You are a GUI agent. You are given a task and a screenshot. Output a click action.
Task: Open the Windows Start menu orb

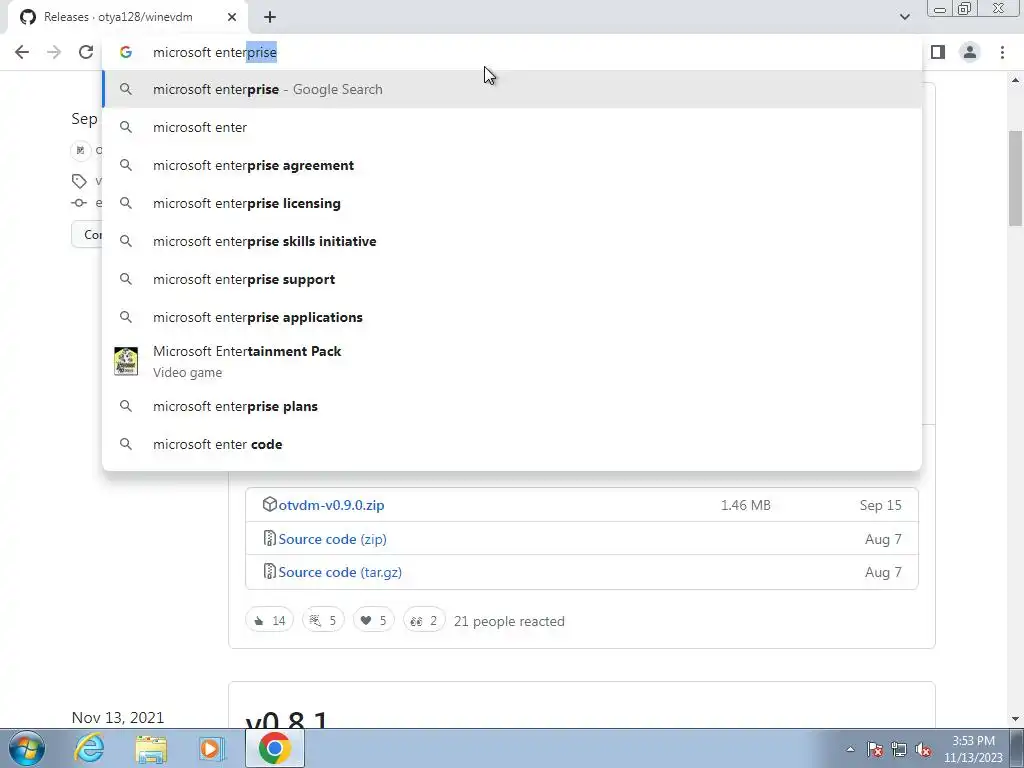[27, 748]
